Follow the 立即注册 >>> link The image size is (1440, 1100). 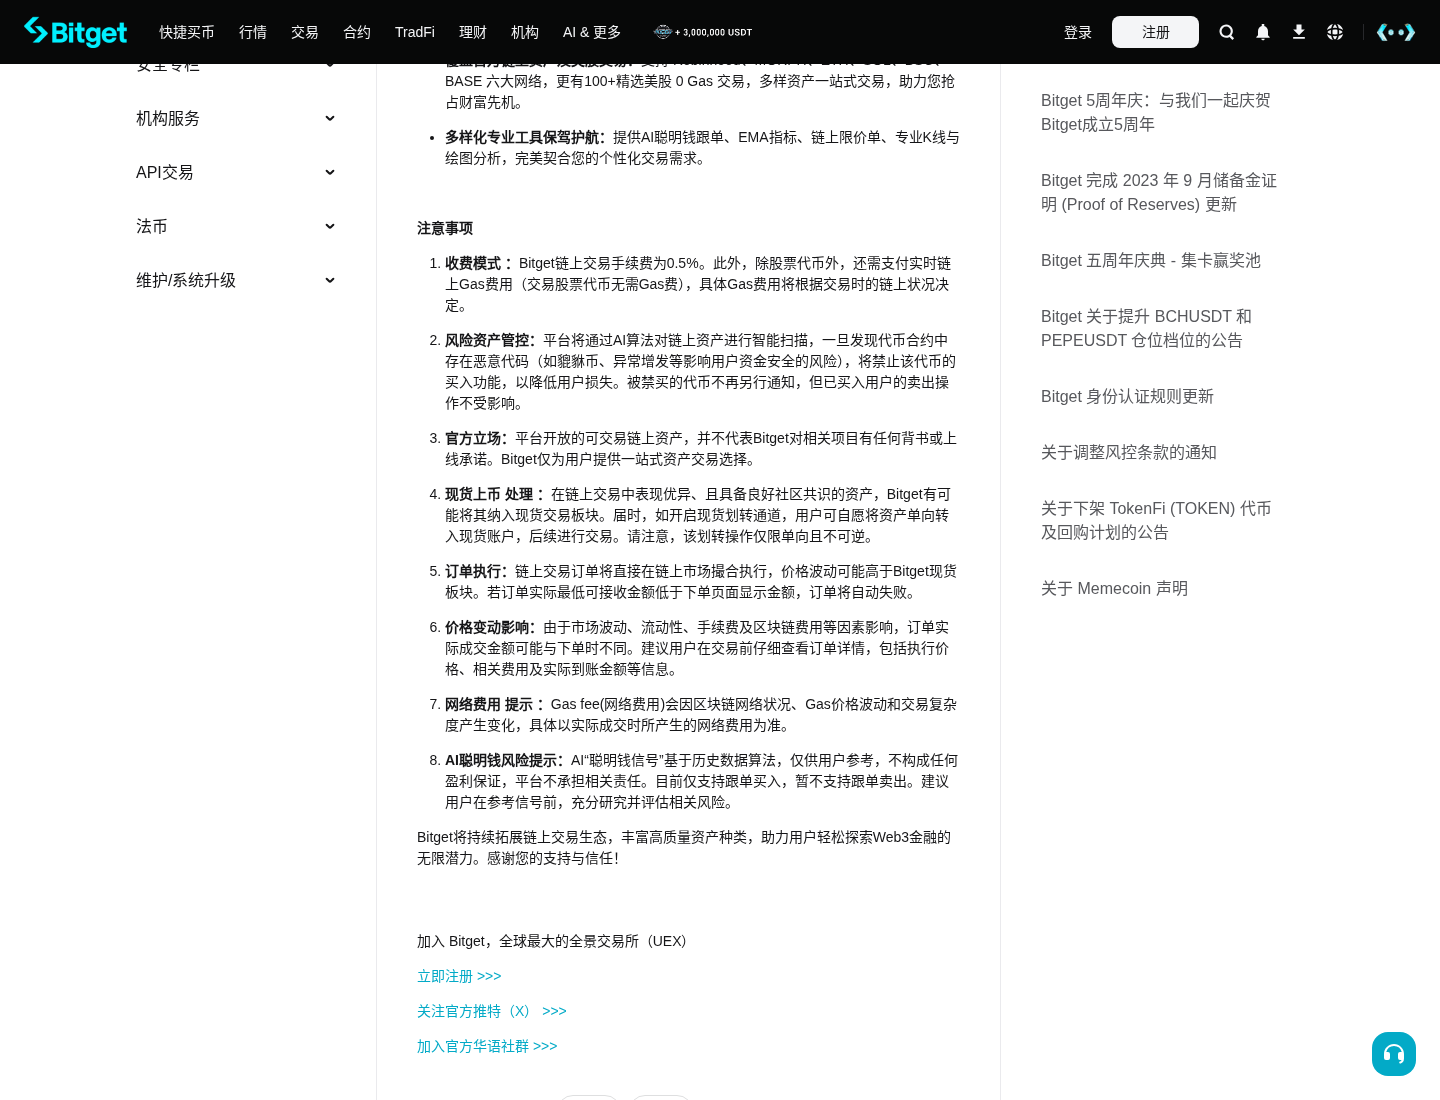coord(459,976)
